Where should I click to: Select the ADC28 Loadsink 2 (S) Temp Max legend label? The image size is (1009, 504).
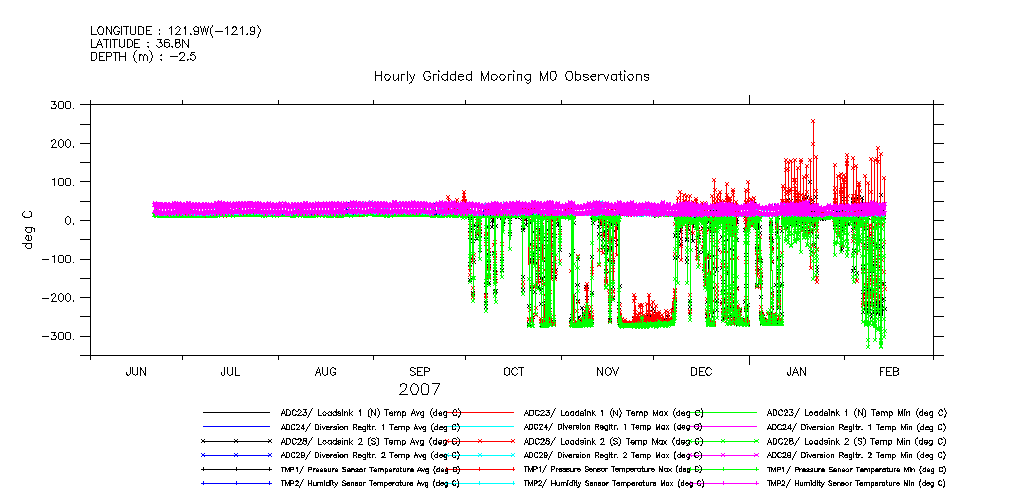(614, 440)
